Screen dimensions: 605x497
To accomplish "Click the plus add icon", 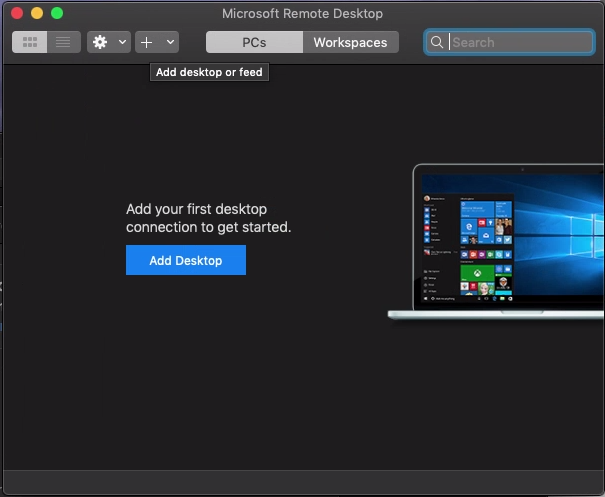I will 147,42.
